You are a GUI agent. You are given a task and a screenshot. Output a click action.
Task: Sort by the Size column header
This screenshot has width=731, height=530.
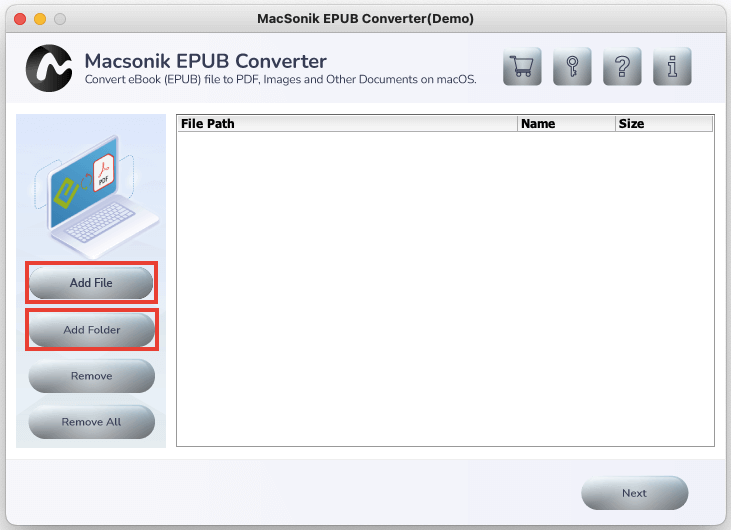664,124
